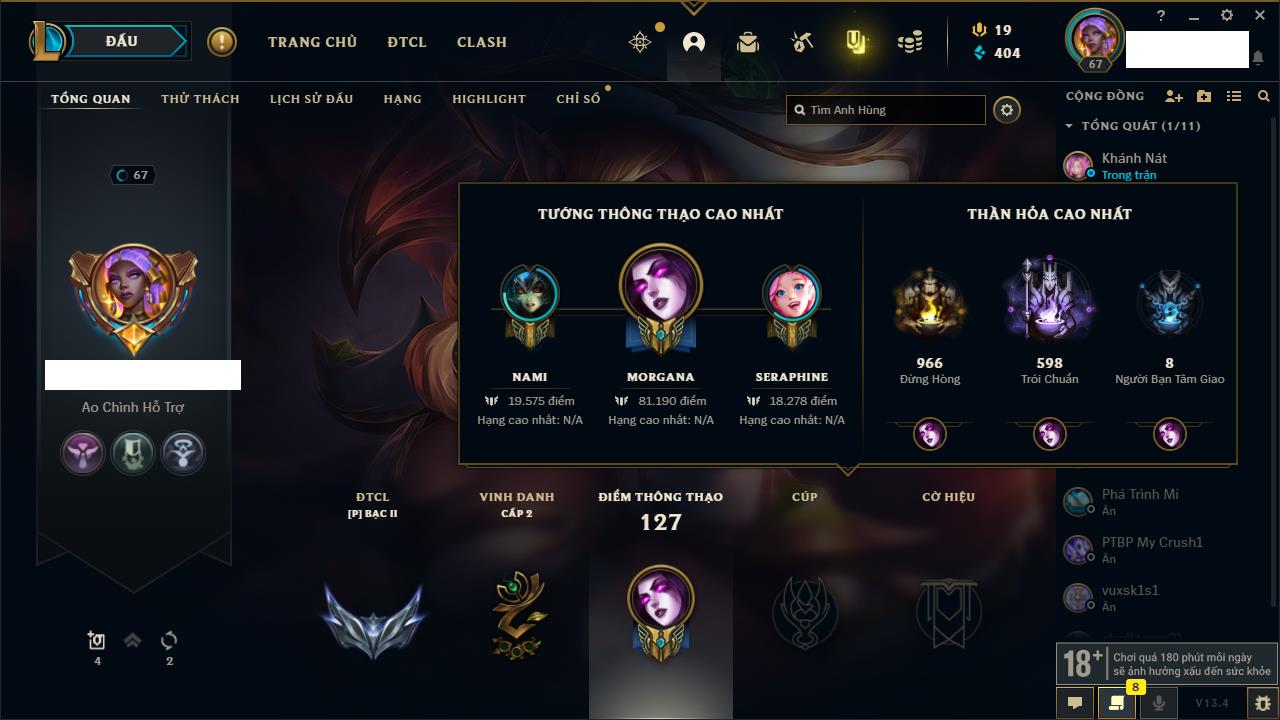The image size is (1280, 720).
Task: Select the Morgana mastery portrait
Action: pyautogui.click(x=661, y=287)
